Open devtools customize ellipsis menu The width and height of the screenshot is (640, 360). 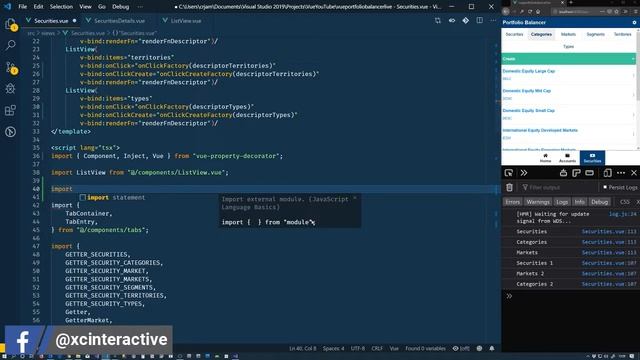click(x=621, y=173)
